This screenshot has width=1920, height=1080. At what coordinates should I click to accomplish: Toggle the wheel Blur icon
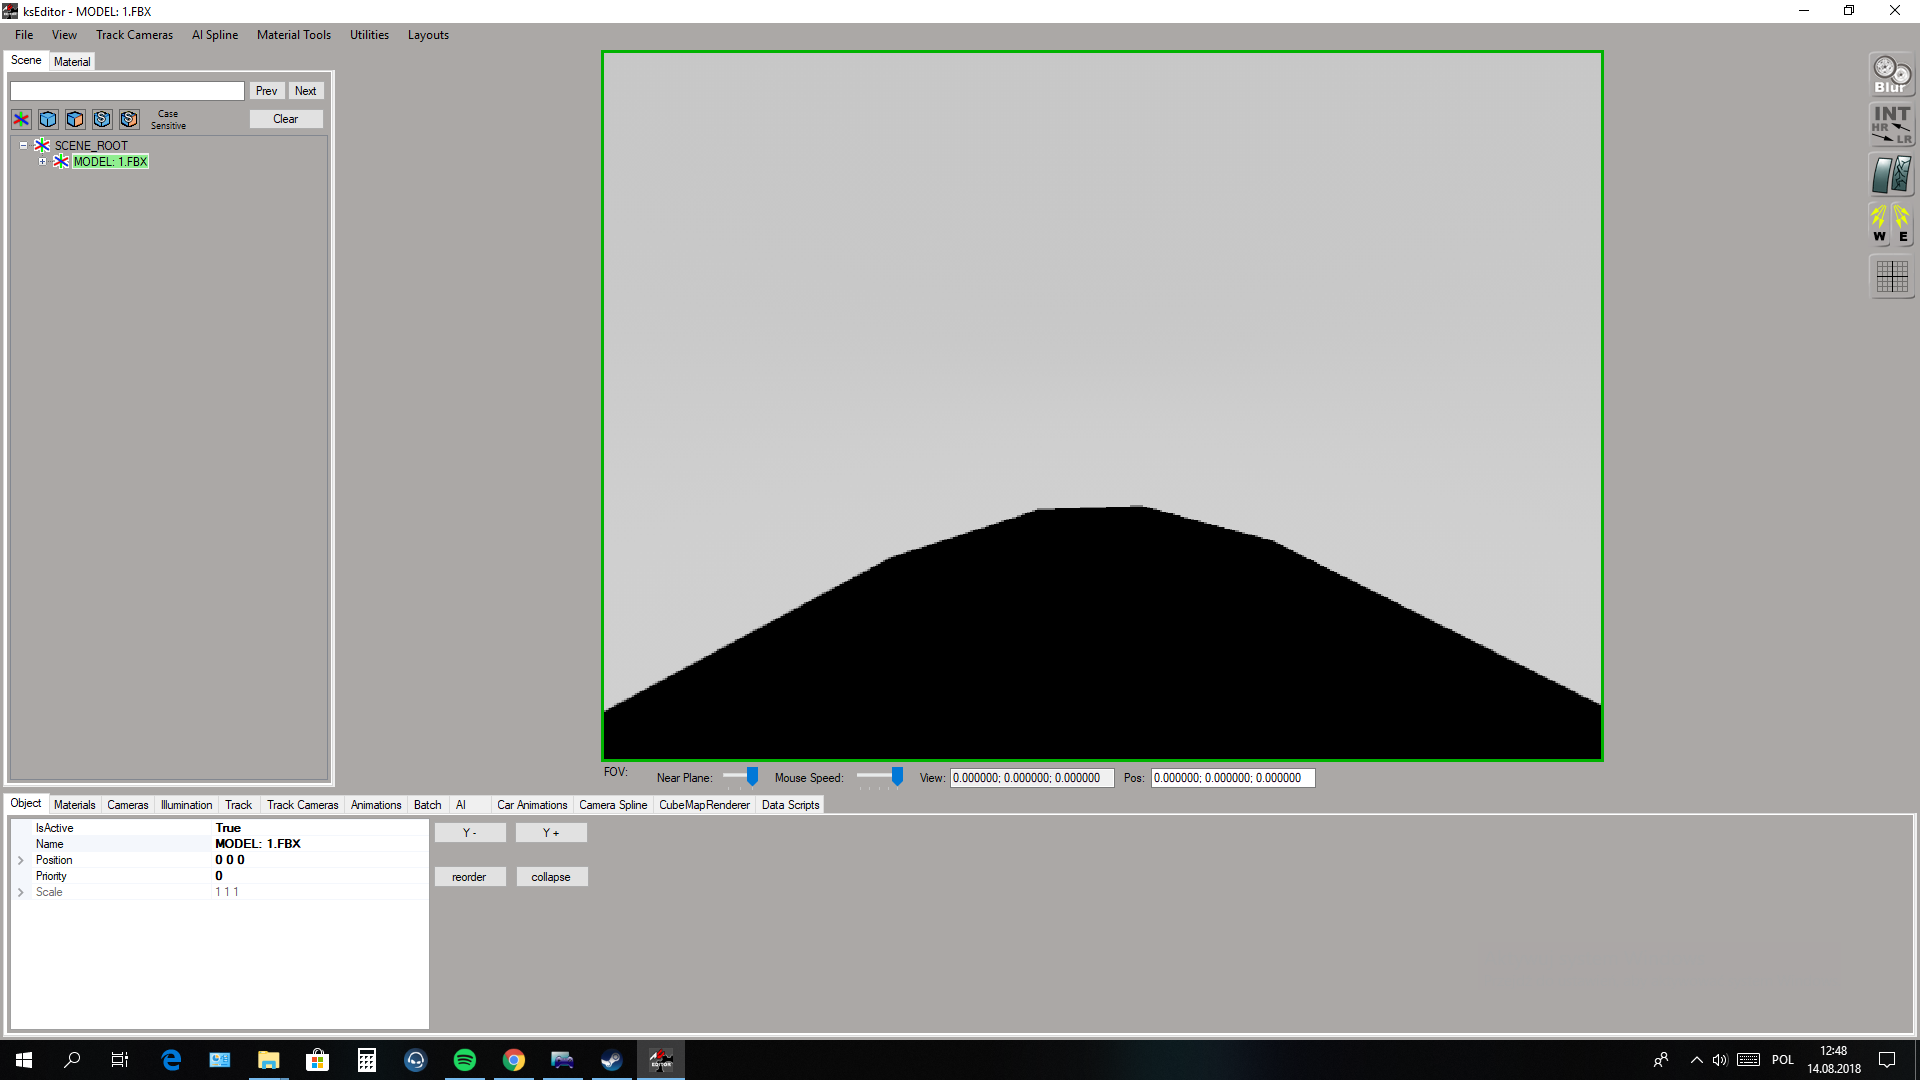[x=1892, y=74]
